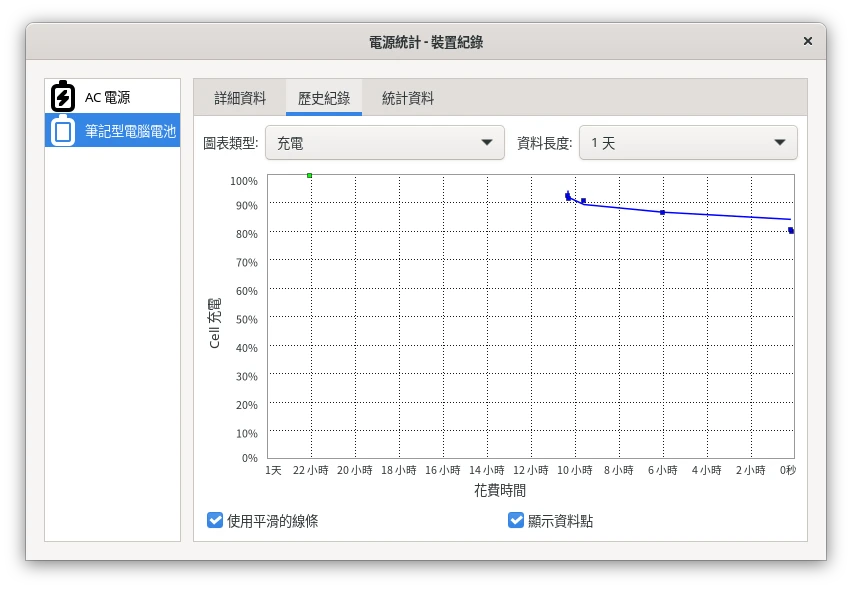Close the 電源統計 window
Viewport: 852px width, 589px height.
[x=807, y=42]
